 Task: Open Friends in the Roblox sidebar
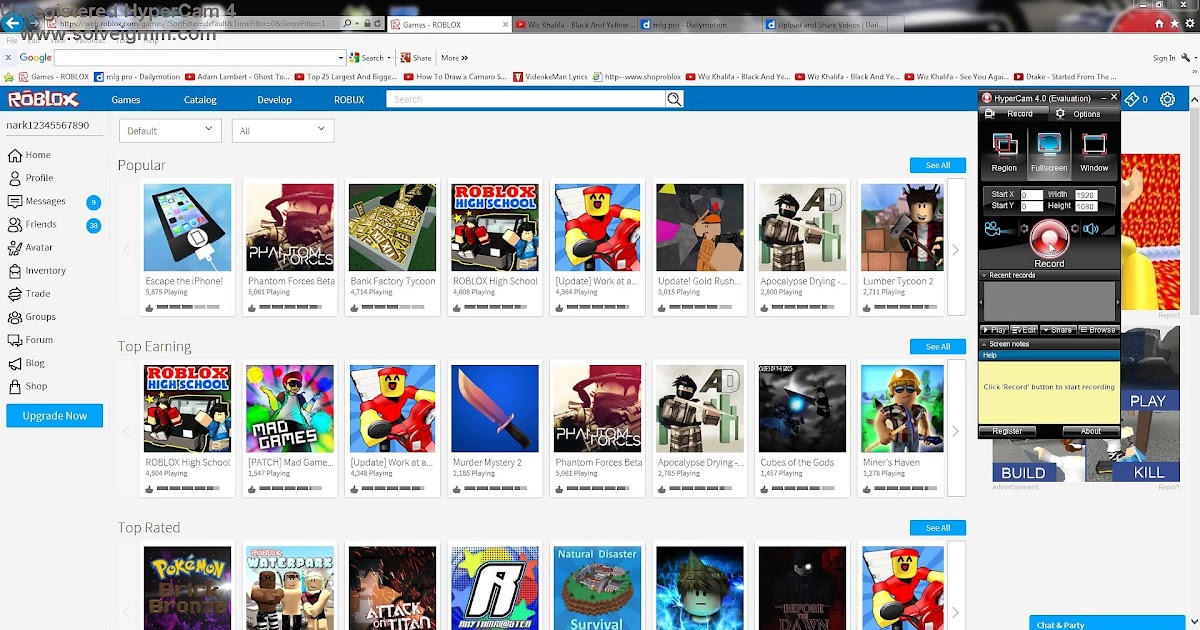point(33,224)
